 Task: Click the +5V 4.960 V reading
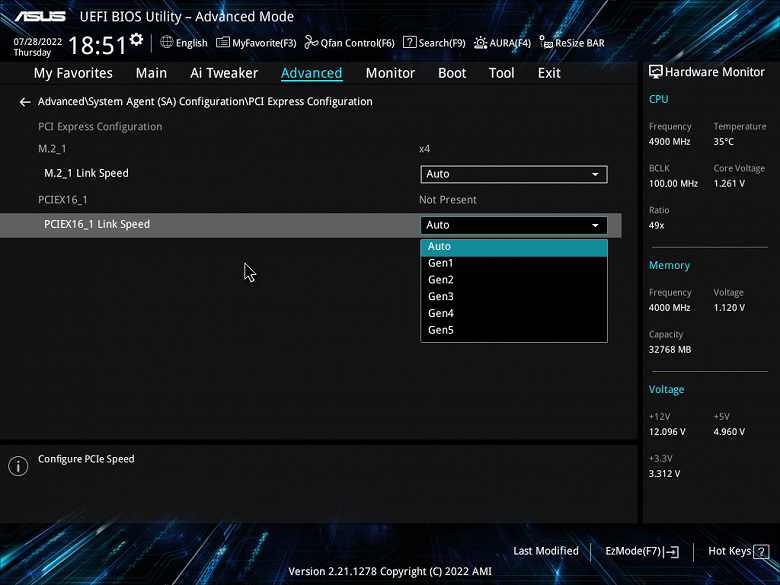coord(729,432)
